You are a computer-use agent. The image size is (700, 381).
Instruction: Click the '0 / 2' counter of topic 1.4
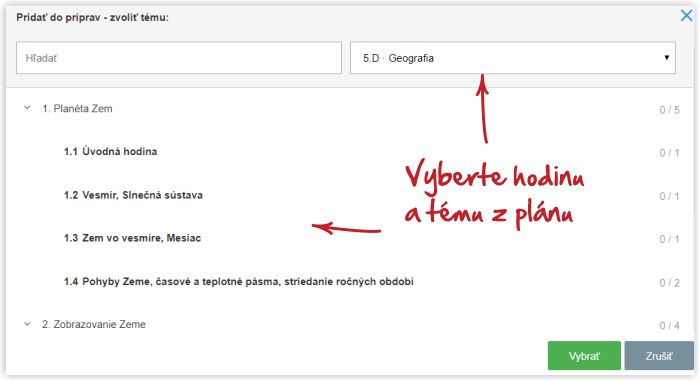point(669,283)
